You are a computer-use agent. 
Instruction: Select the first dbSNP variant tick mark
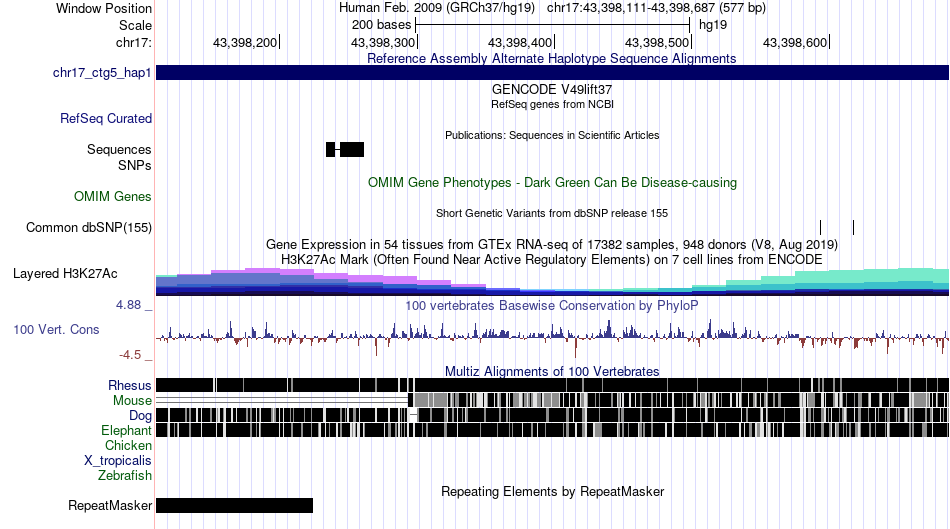820,227
